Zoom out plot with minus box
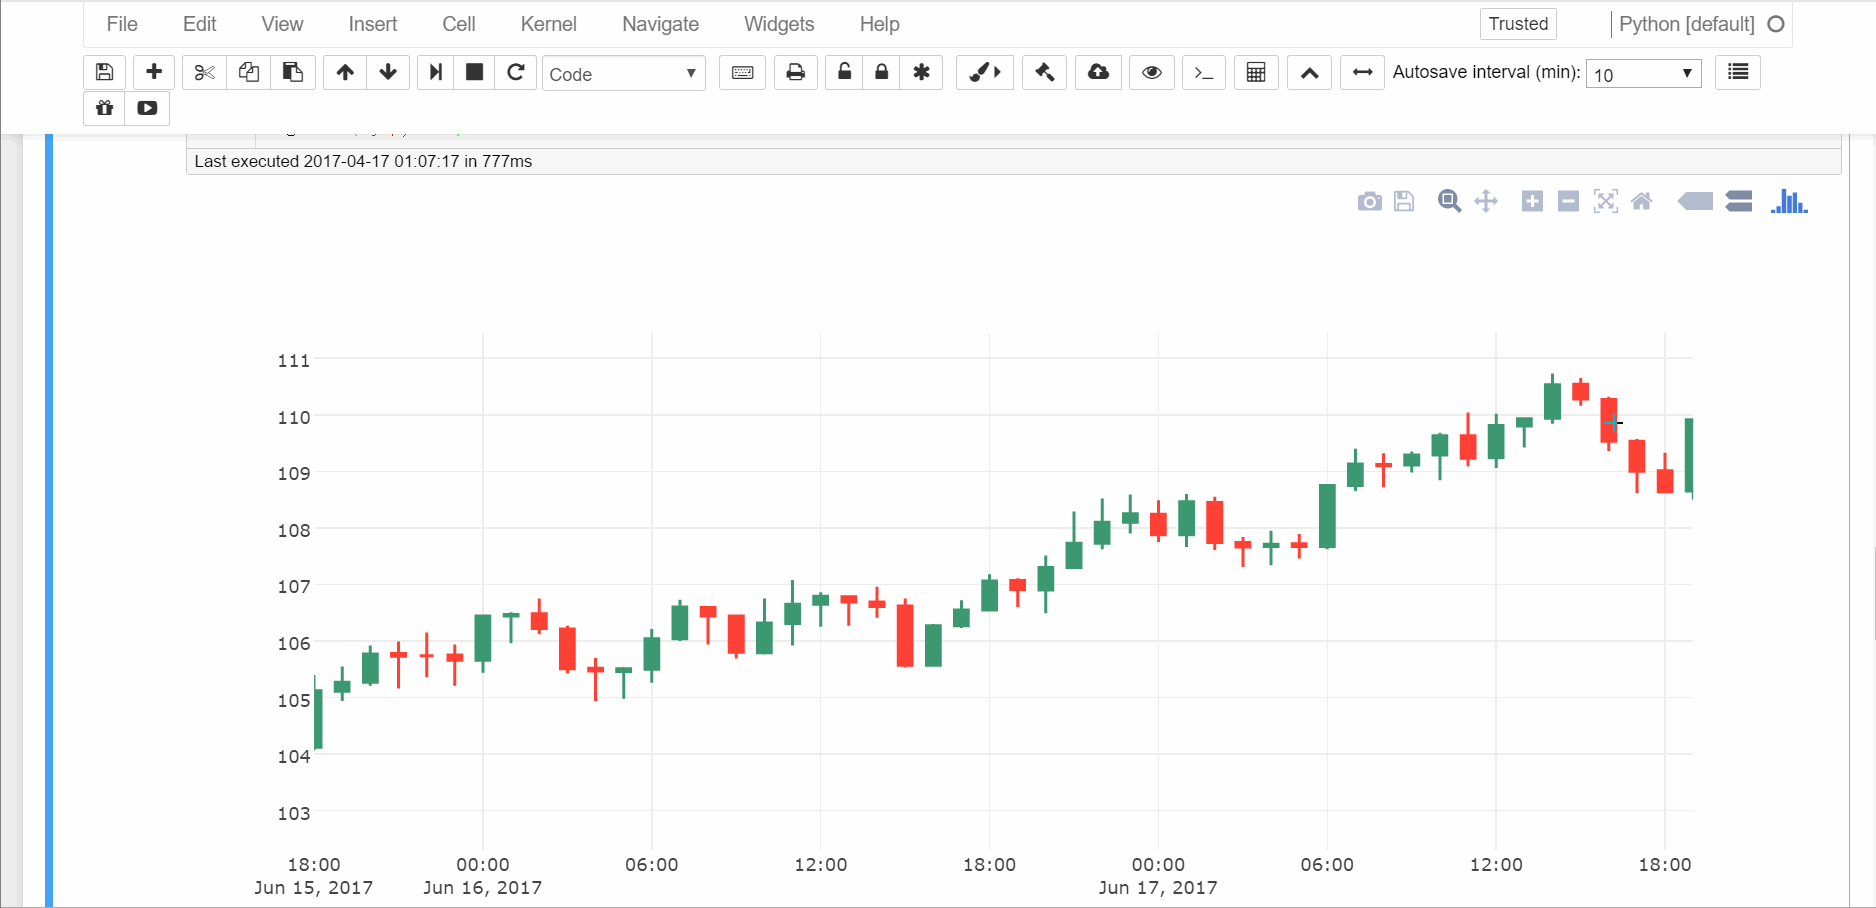 coord(1568,202)
